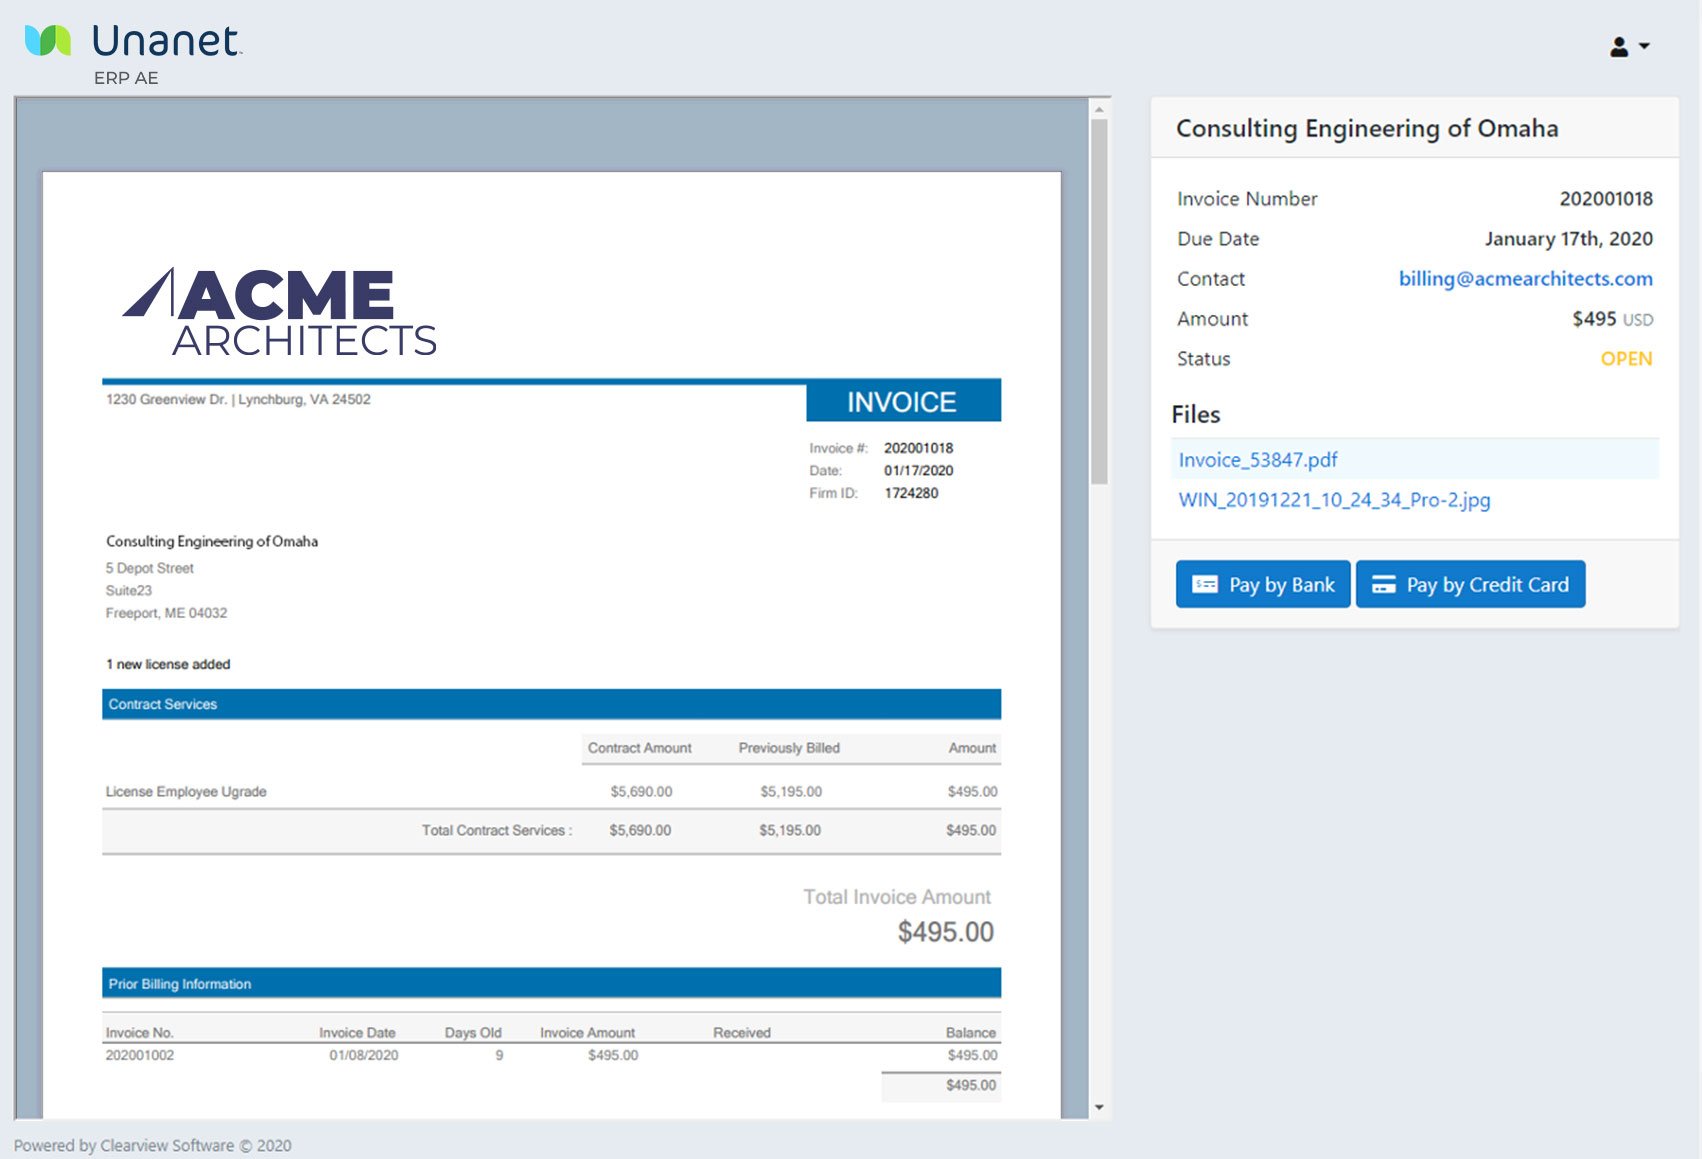Click the Prior Billing Information section bar
The width and height of the screenshot is (1702, 1159).
[551, 983]
